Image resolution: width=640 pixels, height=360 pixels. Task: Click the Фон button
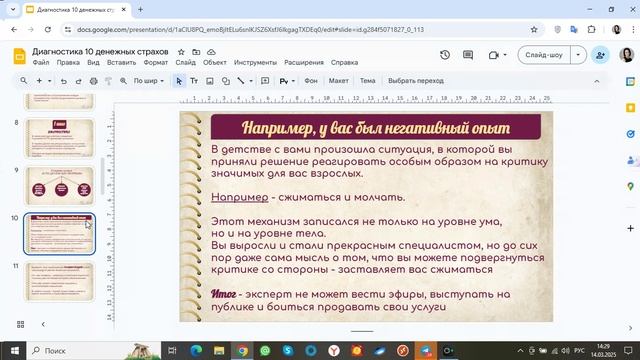point(311,81)
